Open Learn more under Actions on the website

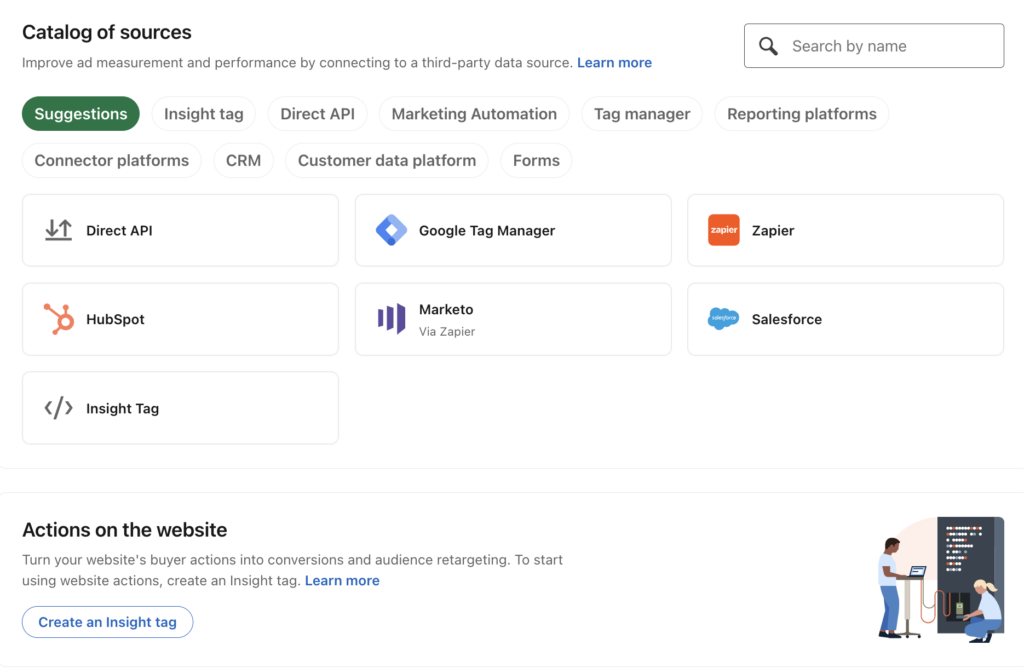point(342,580)
